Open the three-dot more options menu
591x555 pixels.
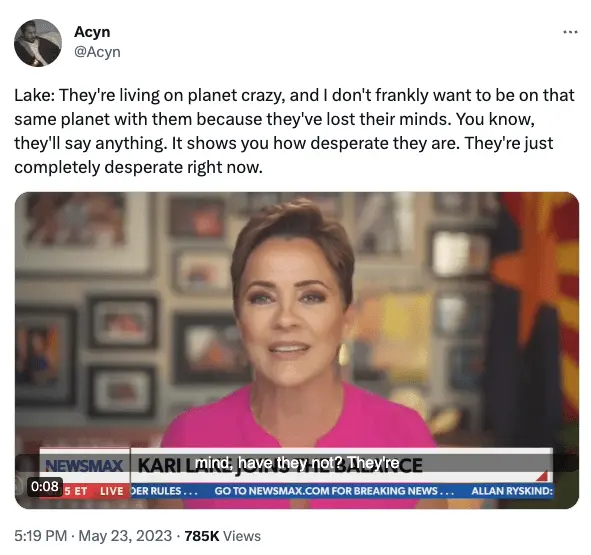pyautogui.click(x=570, y=32)
